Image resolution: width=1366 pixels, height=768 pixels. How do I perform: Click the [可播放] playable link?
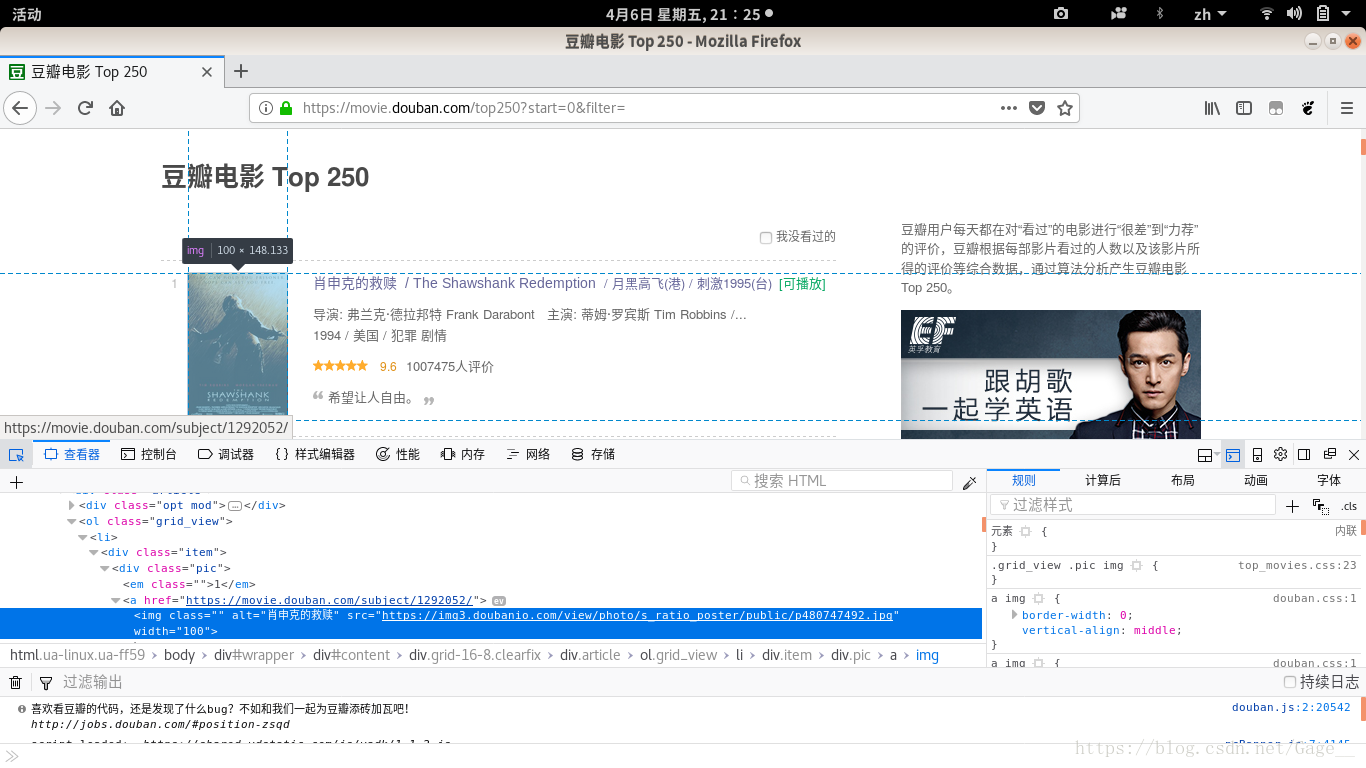pyautogui.click(x=802, y=284)
